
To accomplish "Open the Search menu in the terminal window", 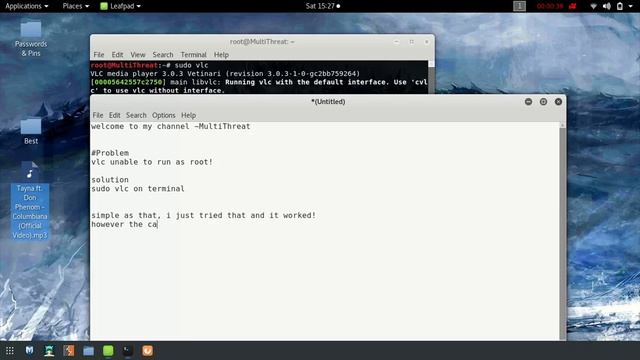I will [163, 55].
